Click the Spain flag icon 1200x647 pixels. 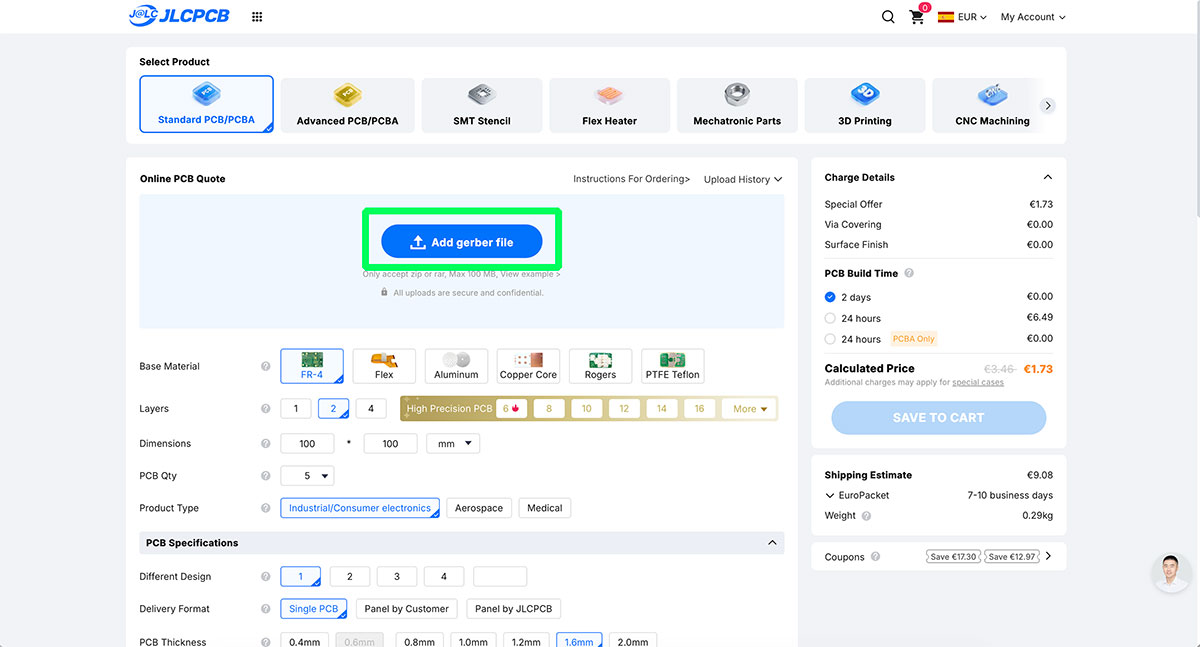pos(946,17)
